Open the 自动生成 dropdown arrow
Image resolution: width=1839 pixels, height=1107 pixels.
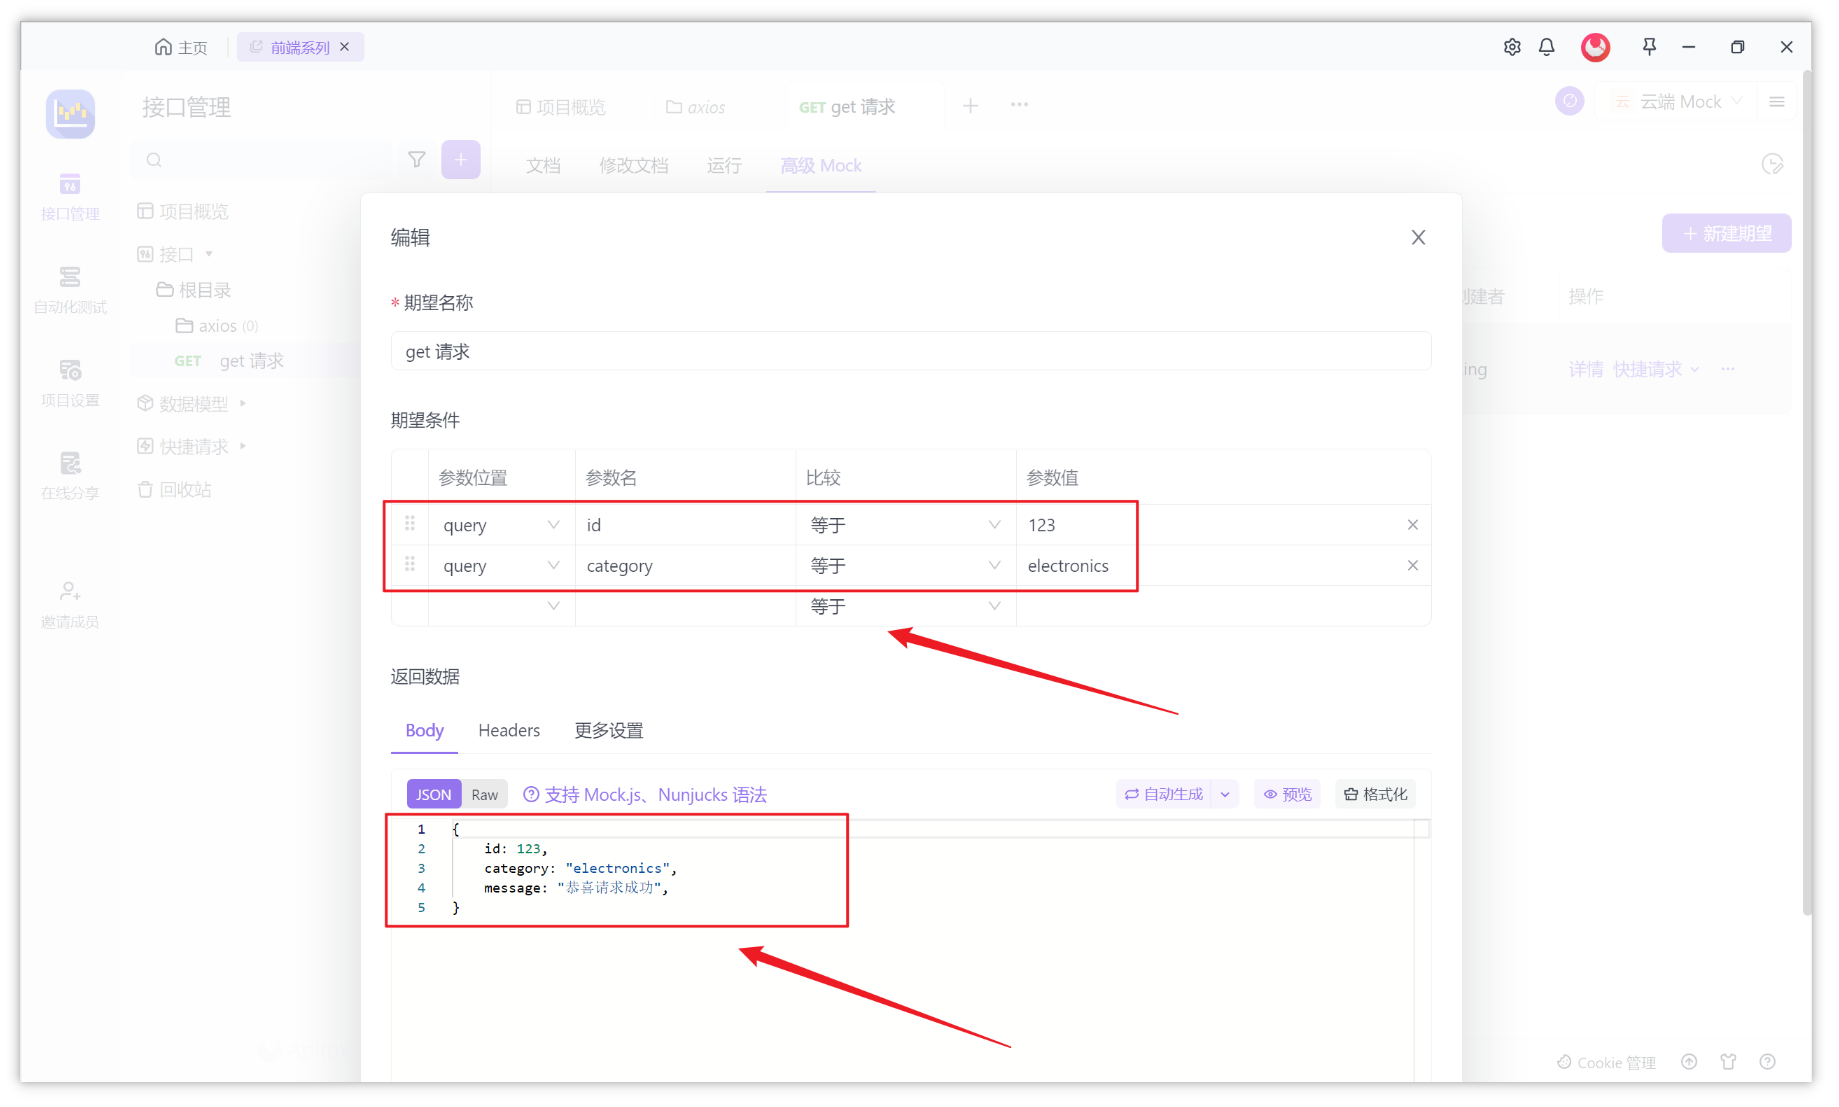pyautogui.click(x=1225, y=793)
